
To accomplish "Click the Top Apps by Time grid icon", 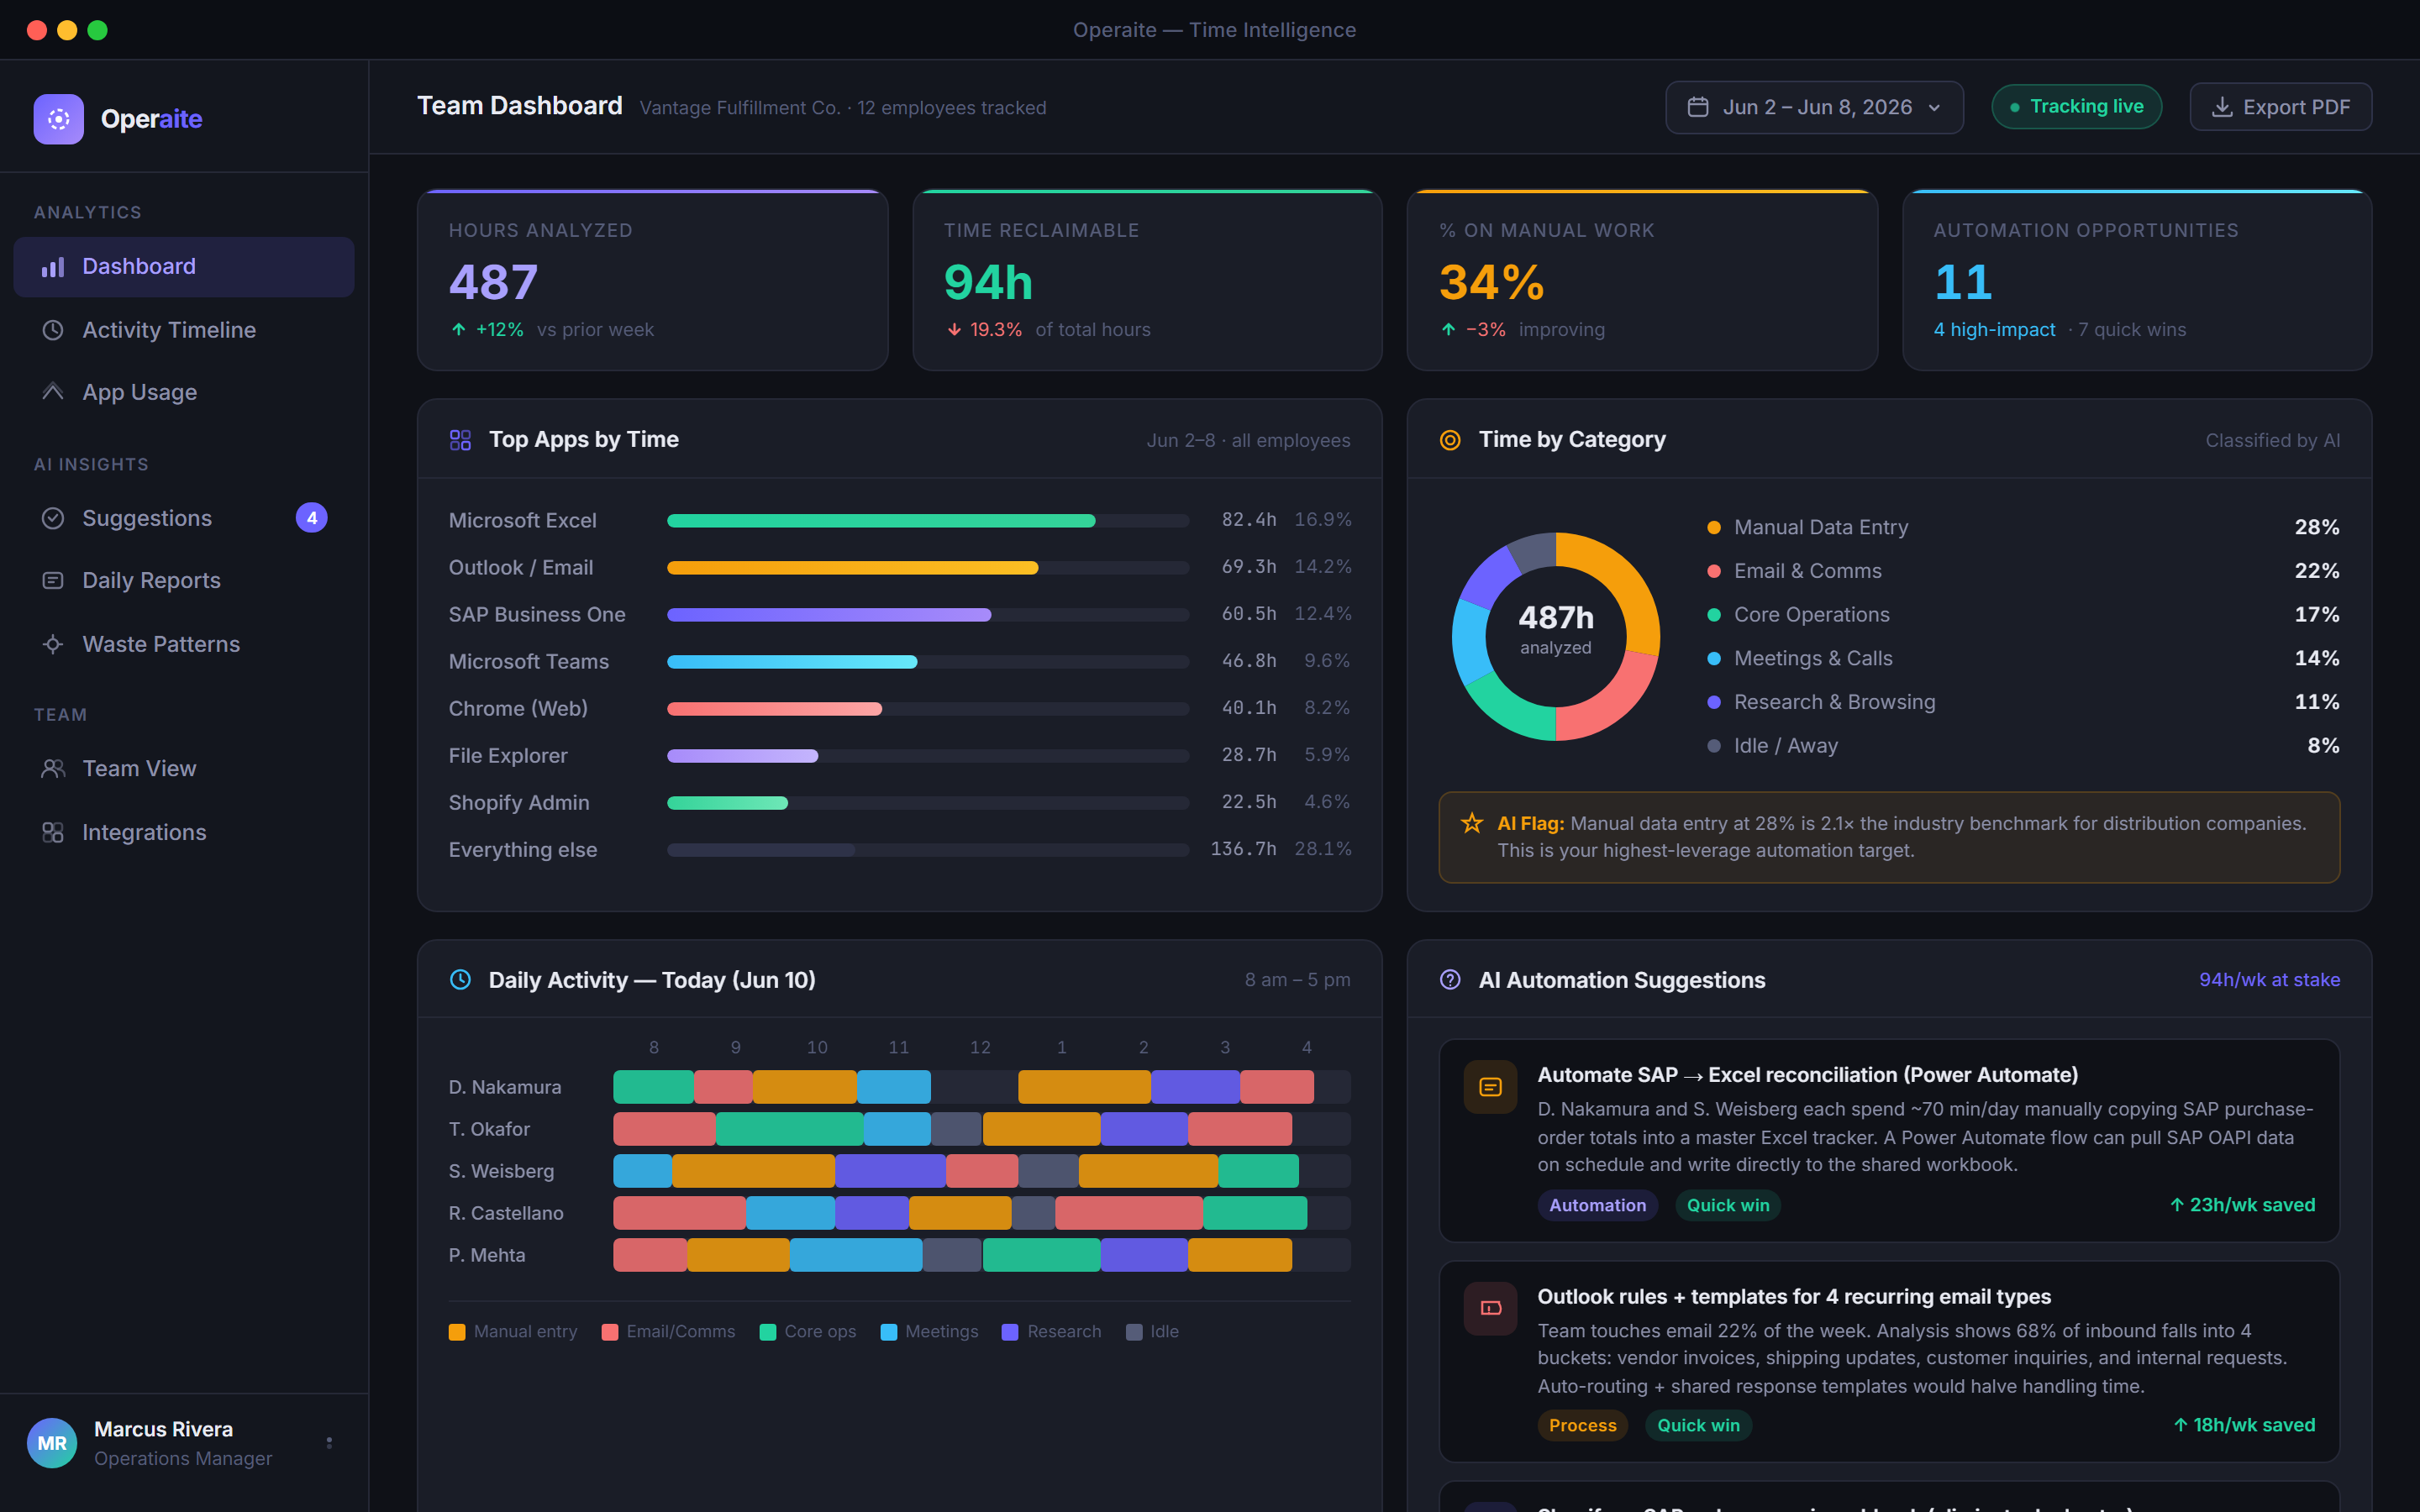I will coord(460,440).
